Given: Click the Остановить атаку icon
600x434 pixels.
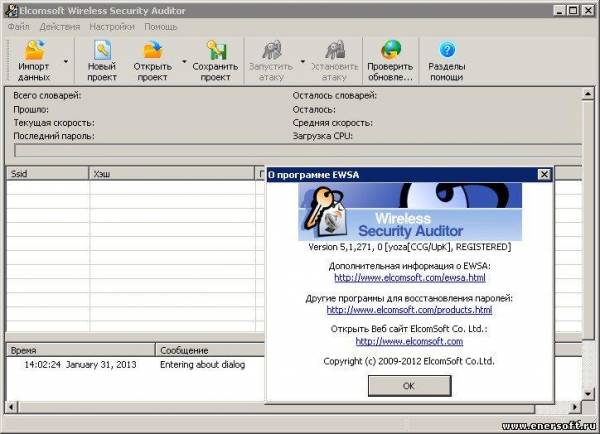Looking at the screenshot, I should point(335,50).
